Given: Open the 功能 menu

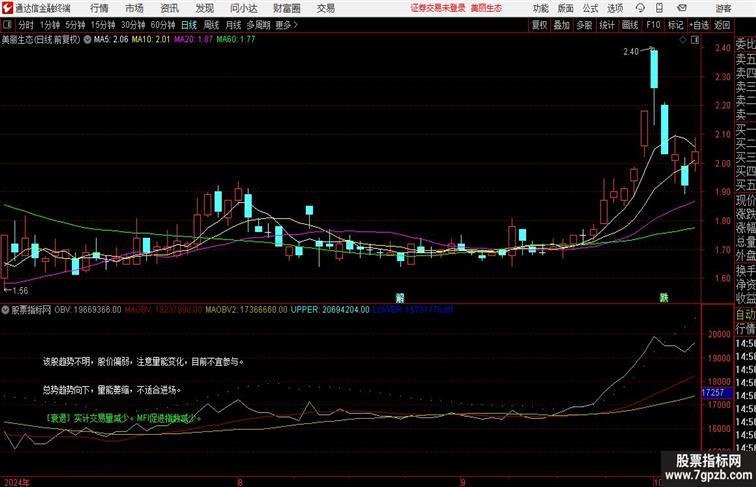Looking at the screenshot, I should (x=540, y=8).
